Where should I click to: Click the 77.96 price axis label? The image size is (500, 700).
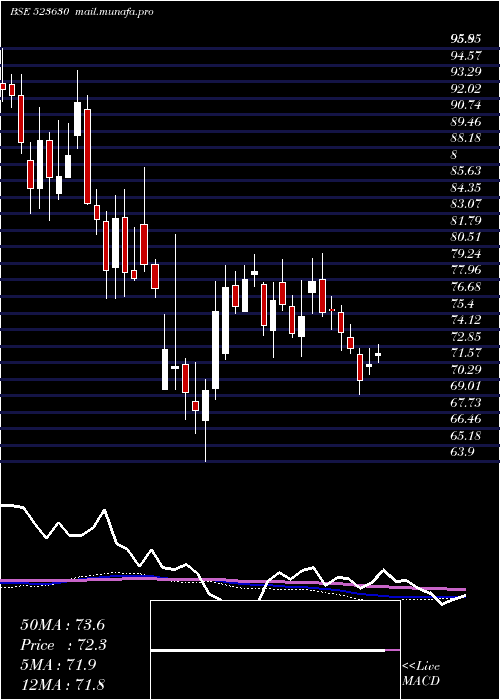point(466,270)
